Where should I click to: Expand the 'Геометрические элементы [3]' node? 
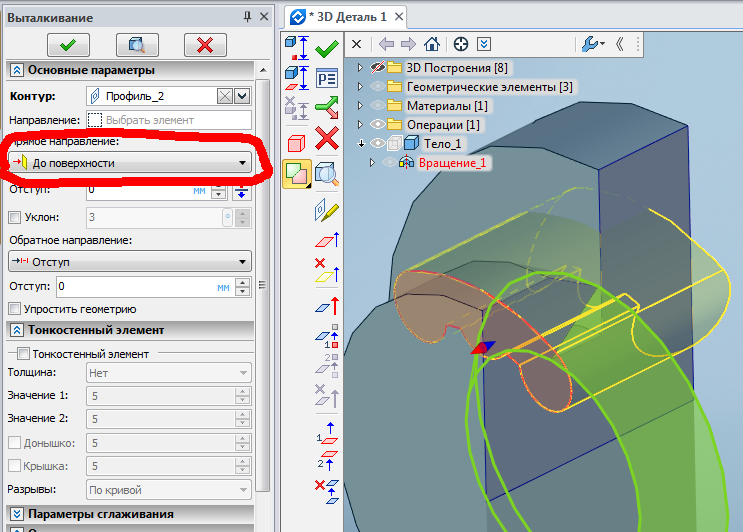coord(360,87)
